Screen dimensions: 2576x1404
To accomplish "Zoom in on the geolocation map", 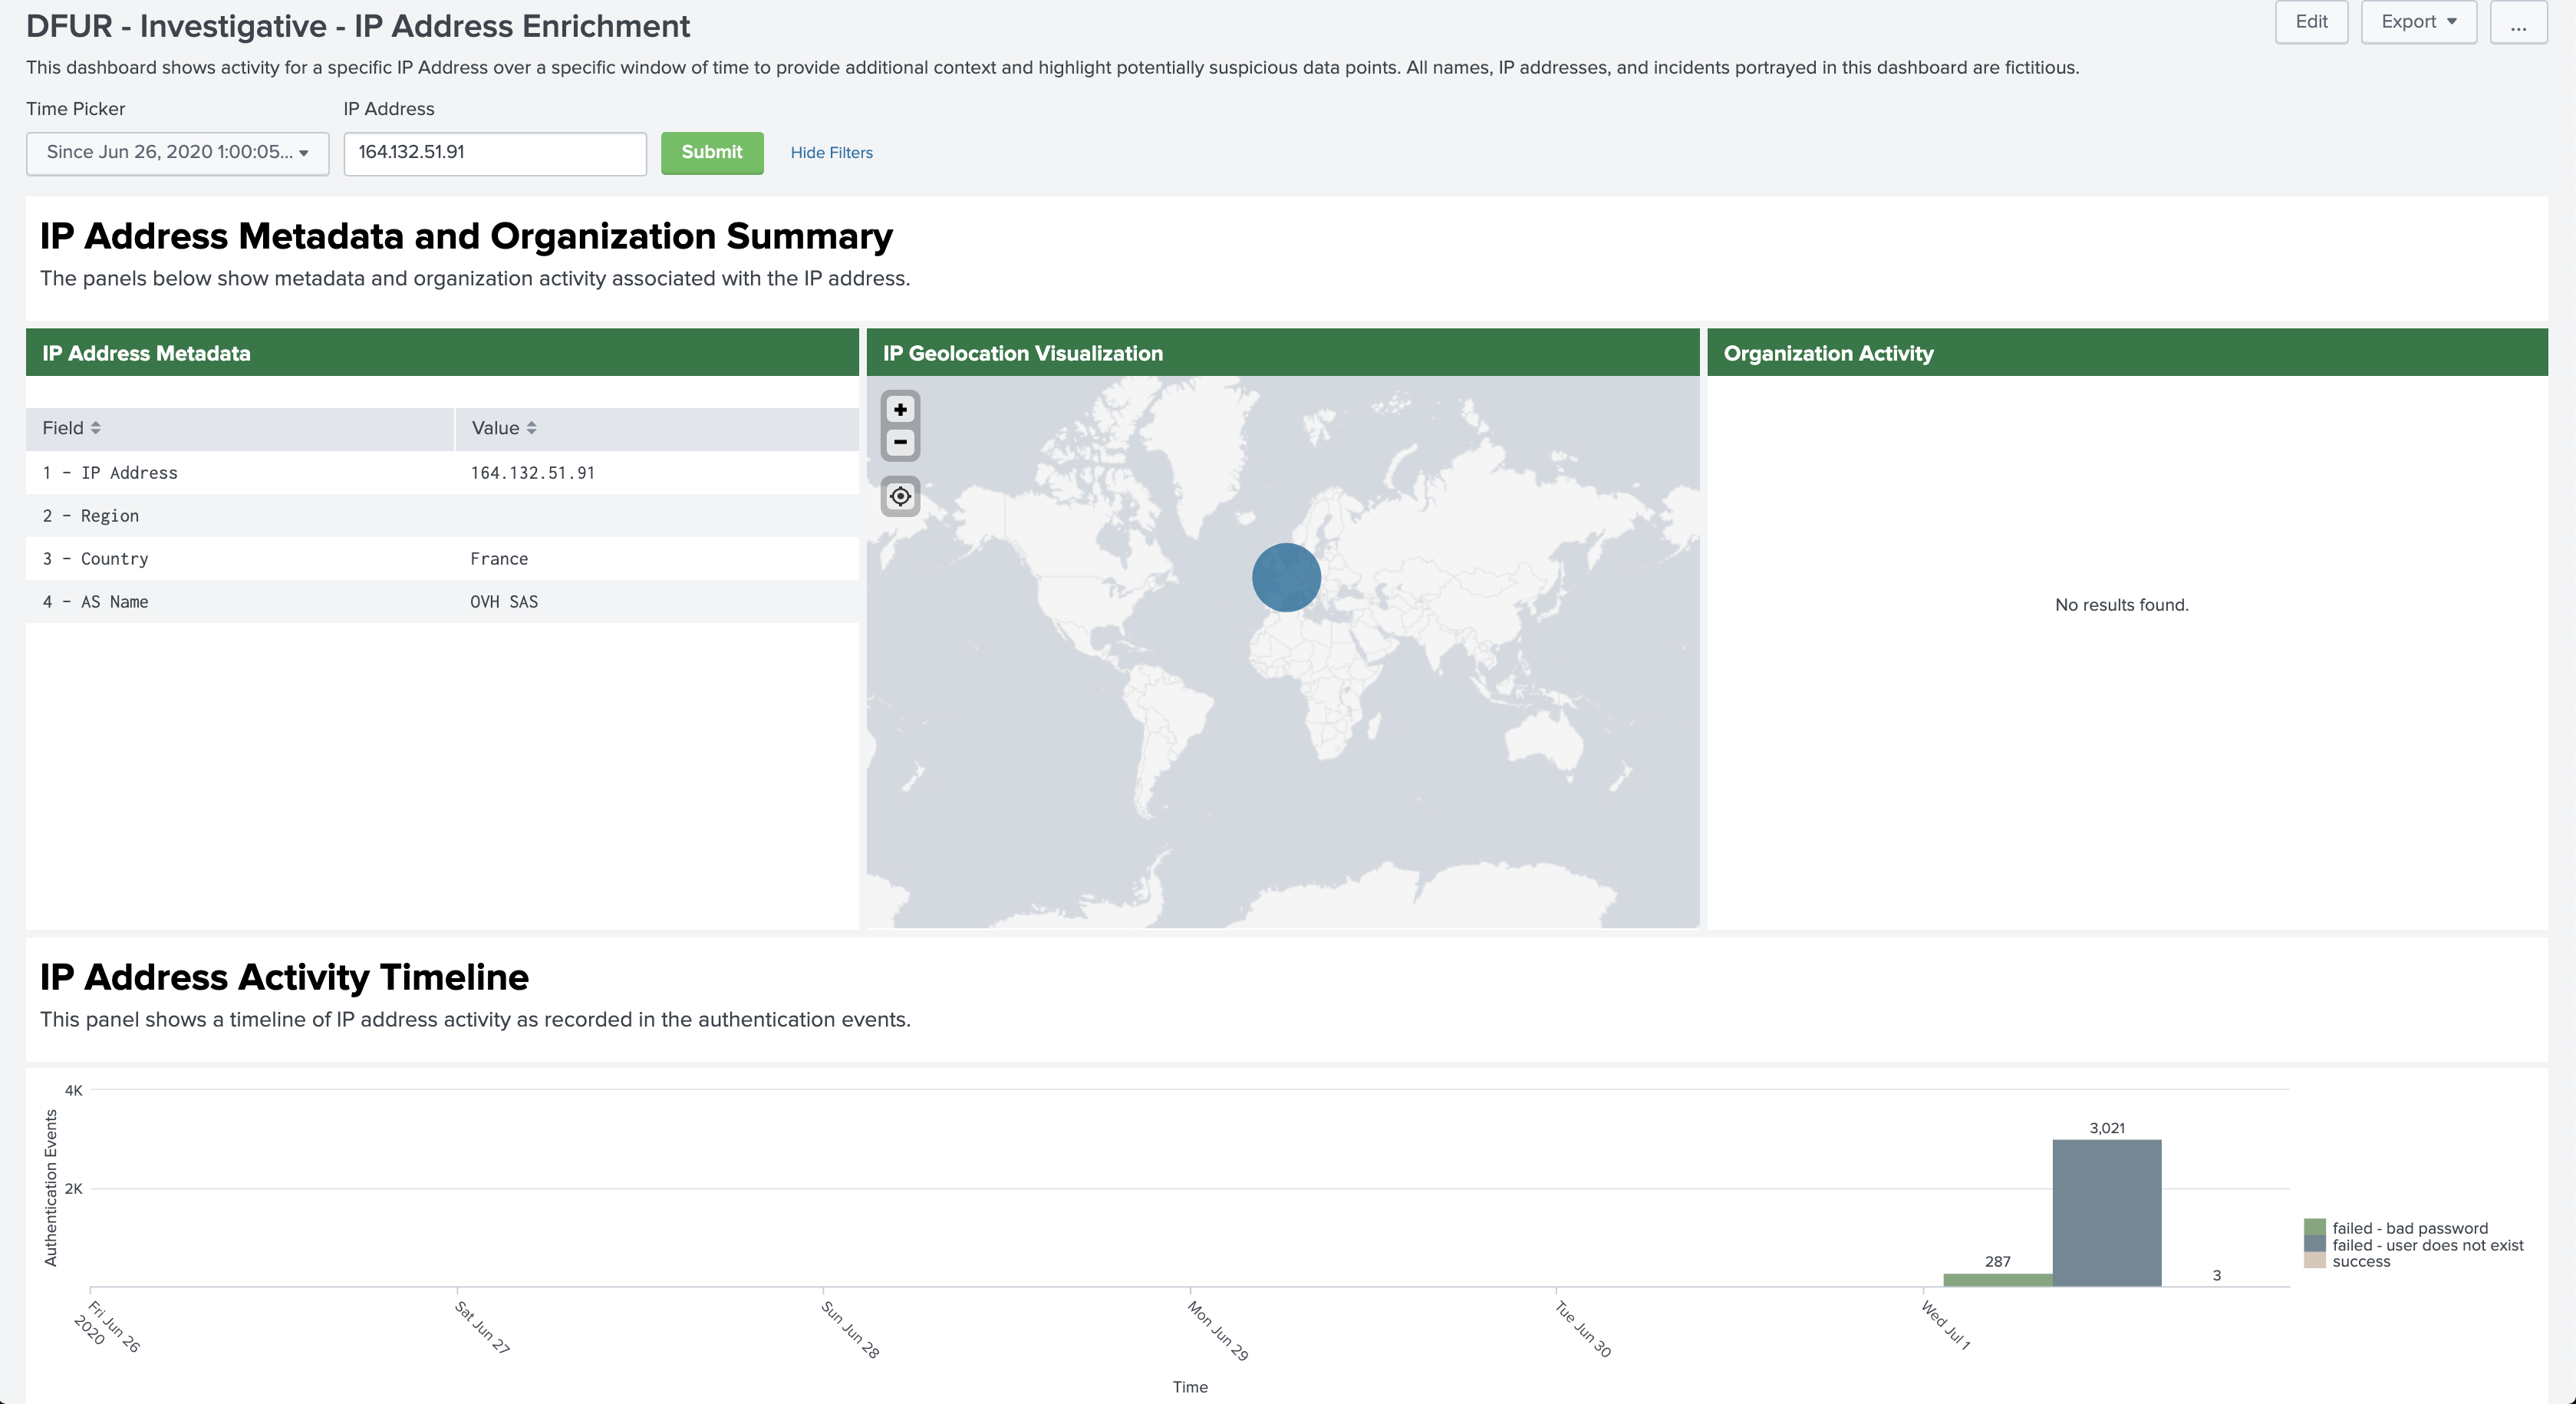I will coord(900,410).
